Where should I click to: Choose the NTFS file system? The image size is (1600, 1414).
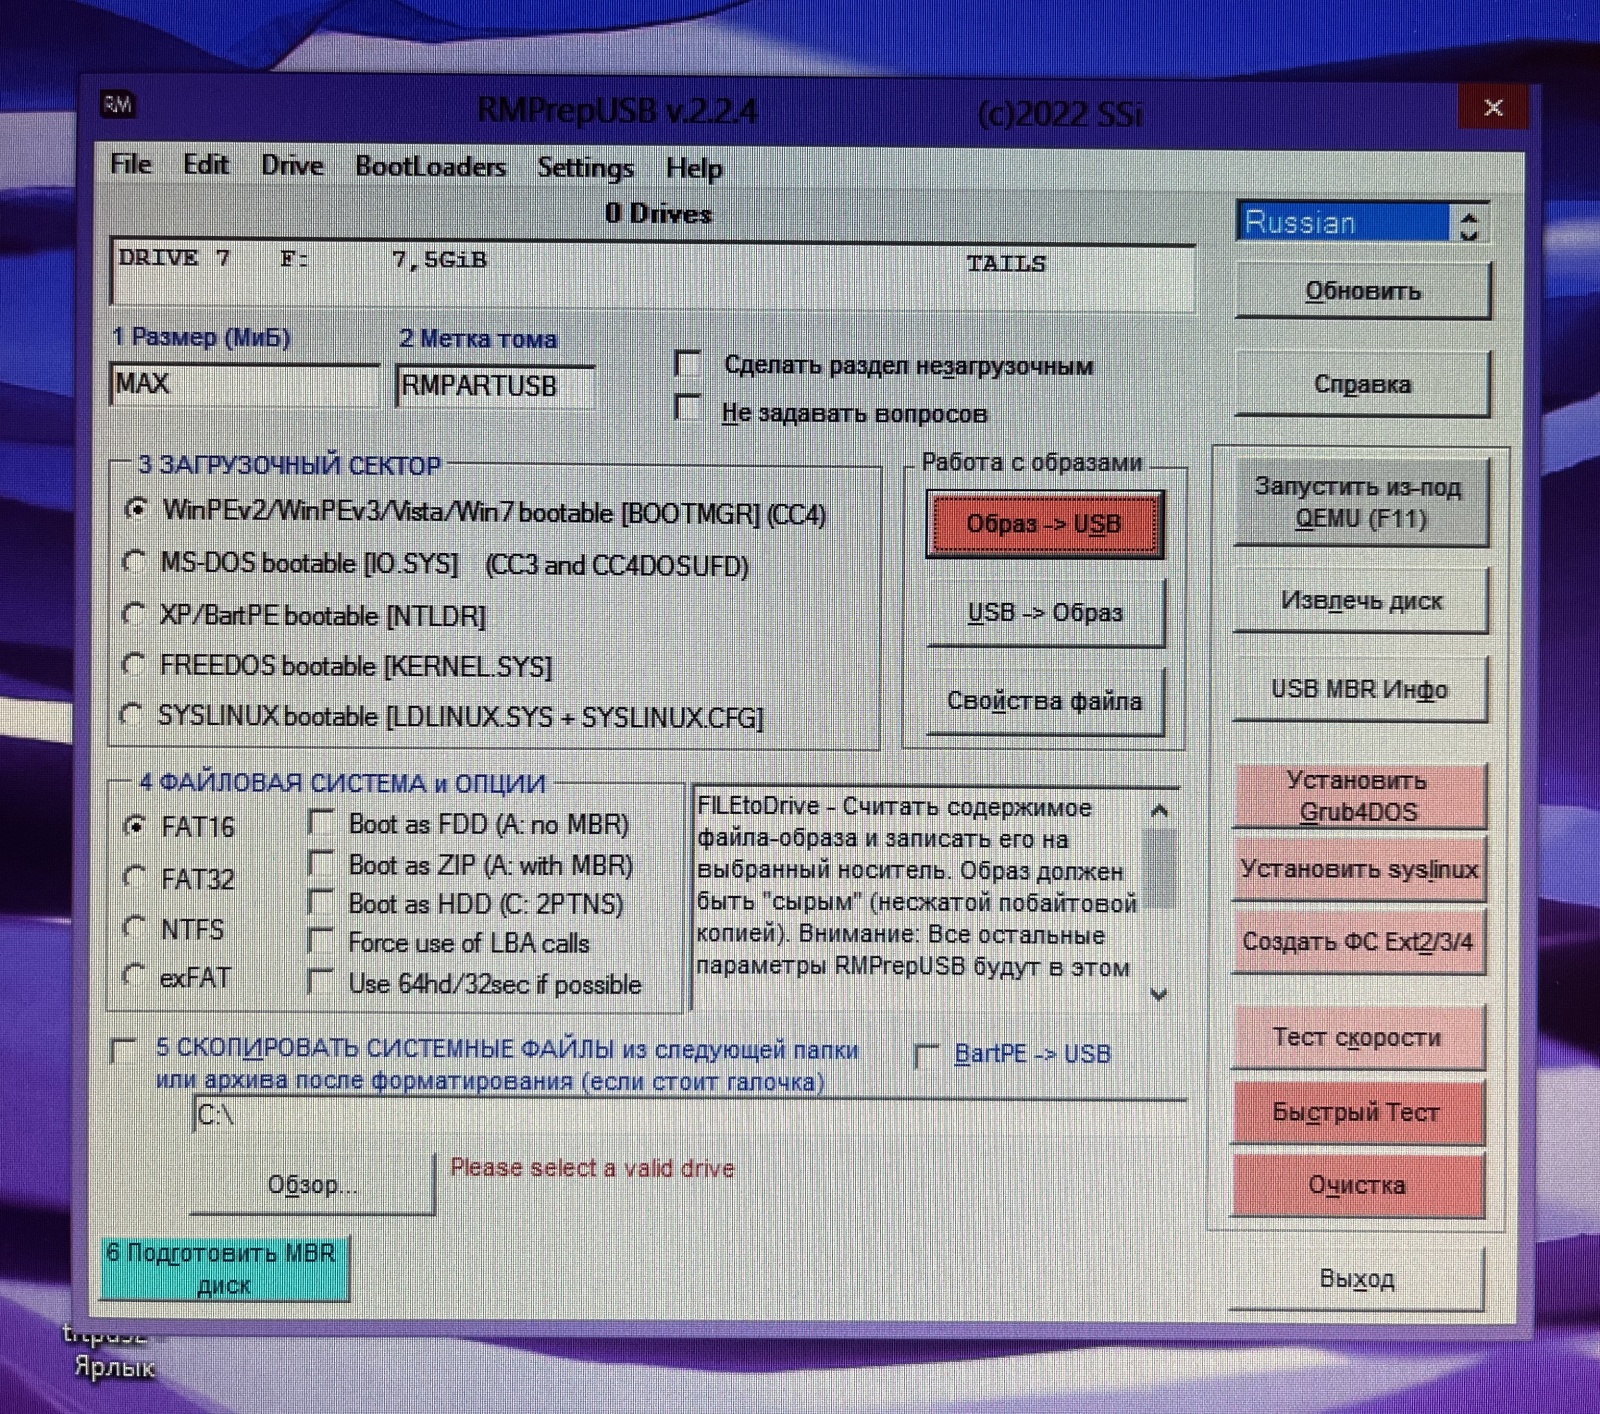pyautogui.click(x=133, y=927)
